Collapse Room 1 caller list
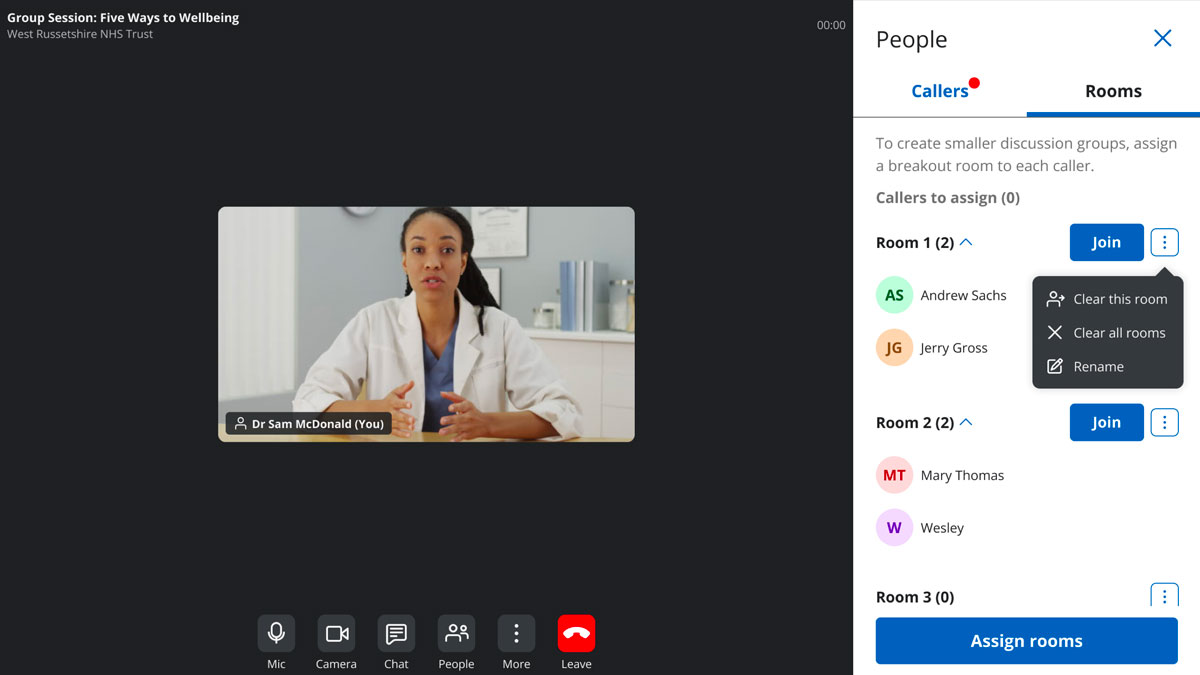 (966, 243)
